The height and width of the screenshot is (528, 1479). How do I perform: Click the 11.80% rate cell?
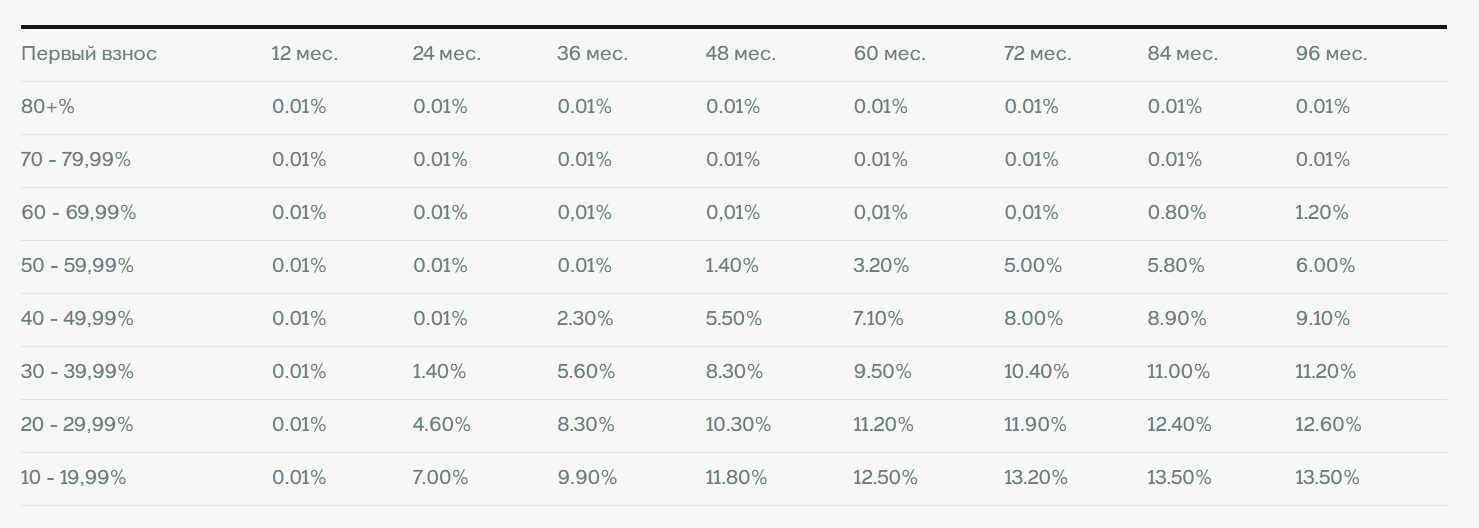pyautogui.click(x=737, y=478)
